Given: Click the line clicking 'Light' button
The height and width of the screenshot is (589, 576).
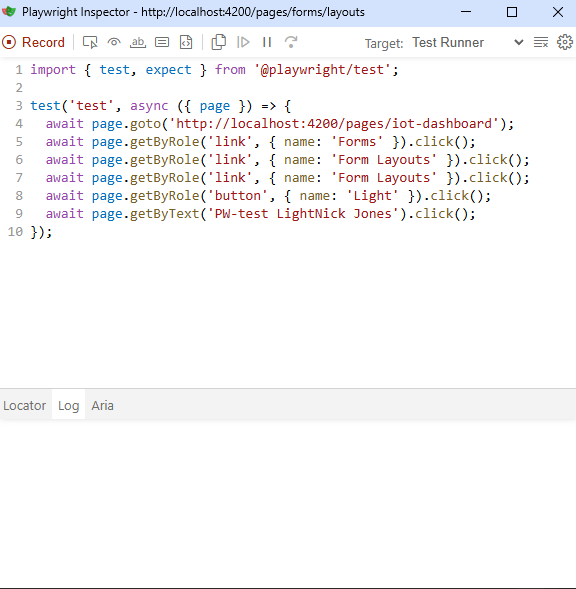Looking at the screenshot, I should 268,196.
